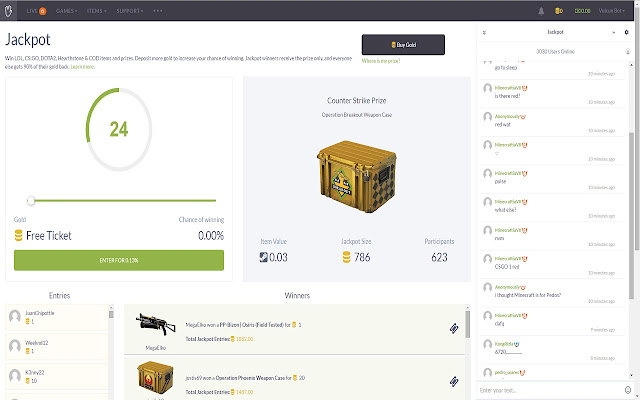Open chat settings gear icon
This screenshot has width=640, height=400.
627,32
